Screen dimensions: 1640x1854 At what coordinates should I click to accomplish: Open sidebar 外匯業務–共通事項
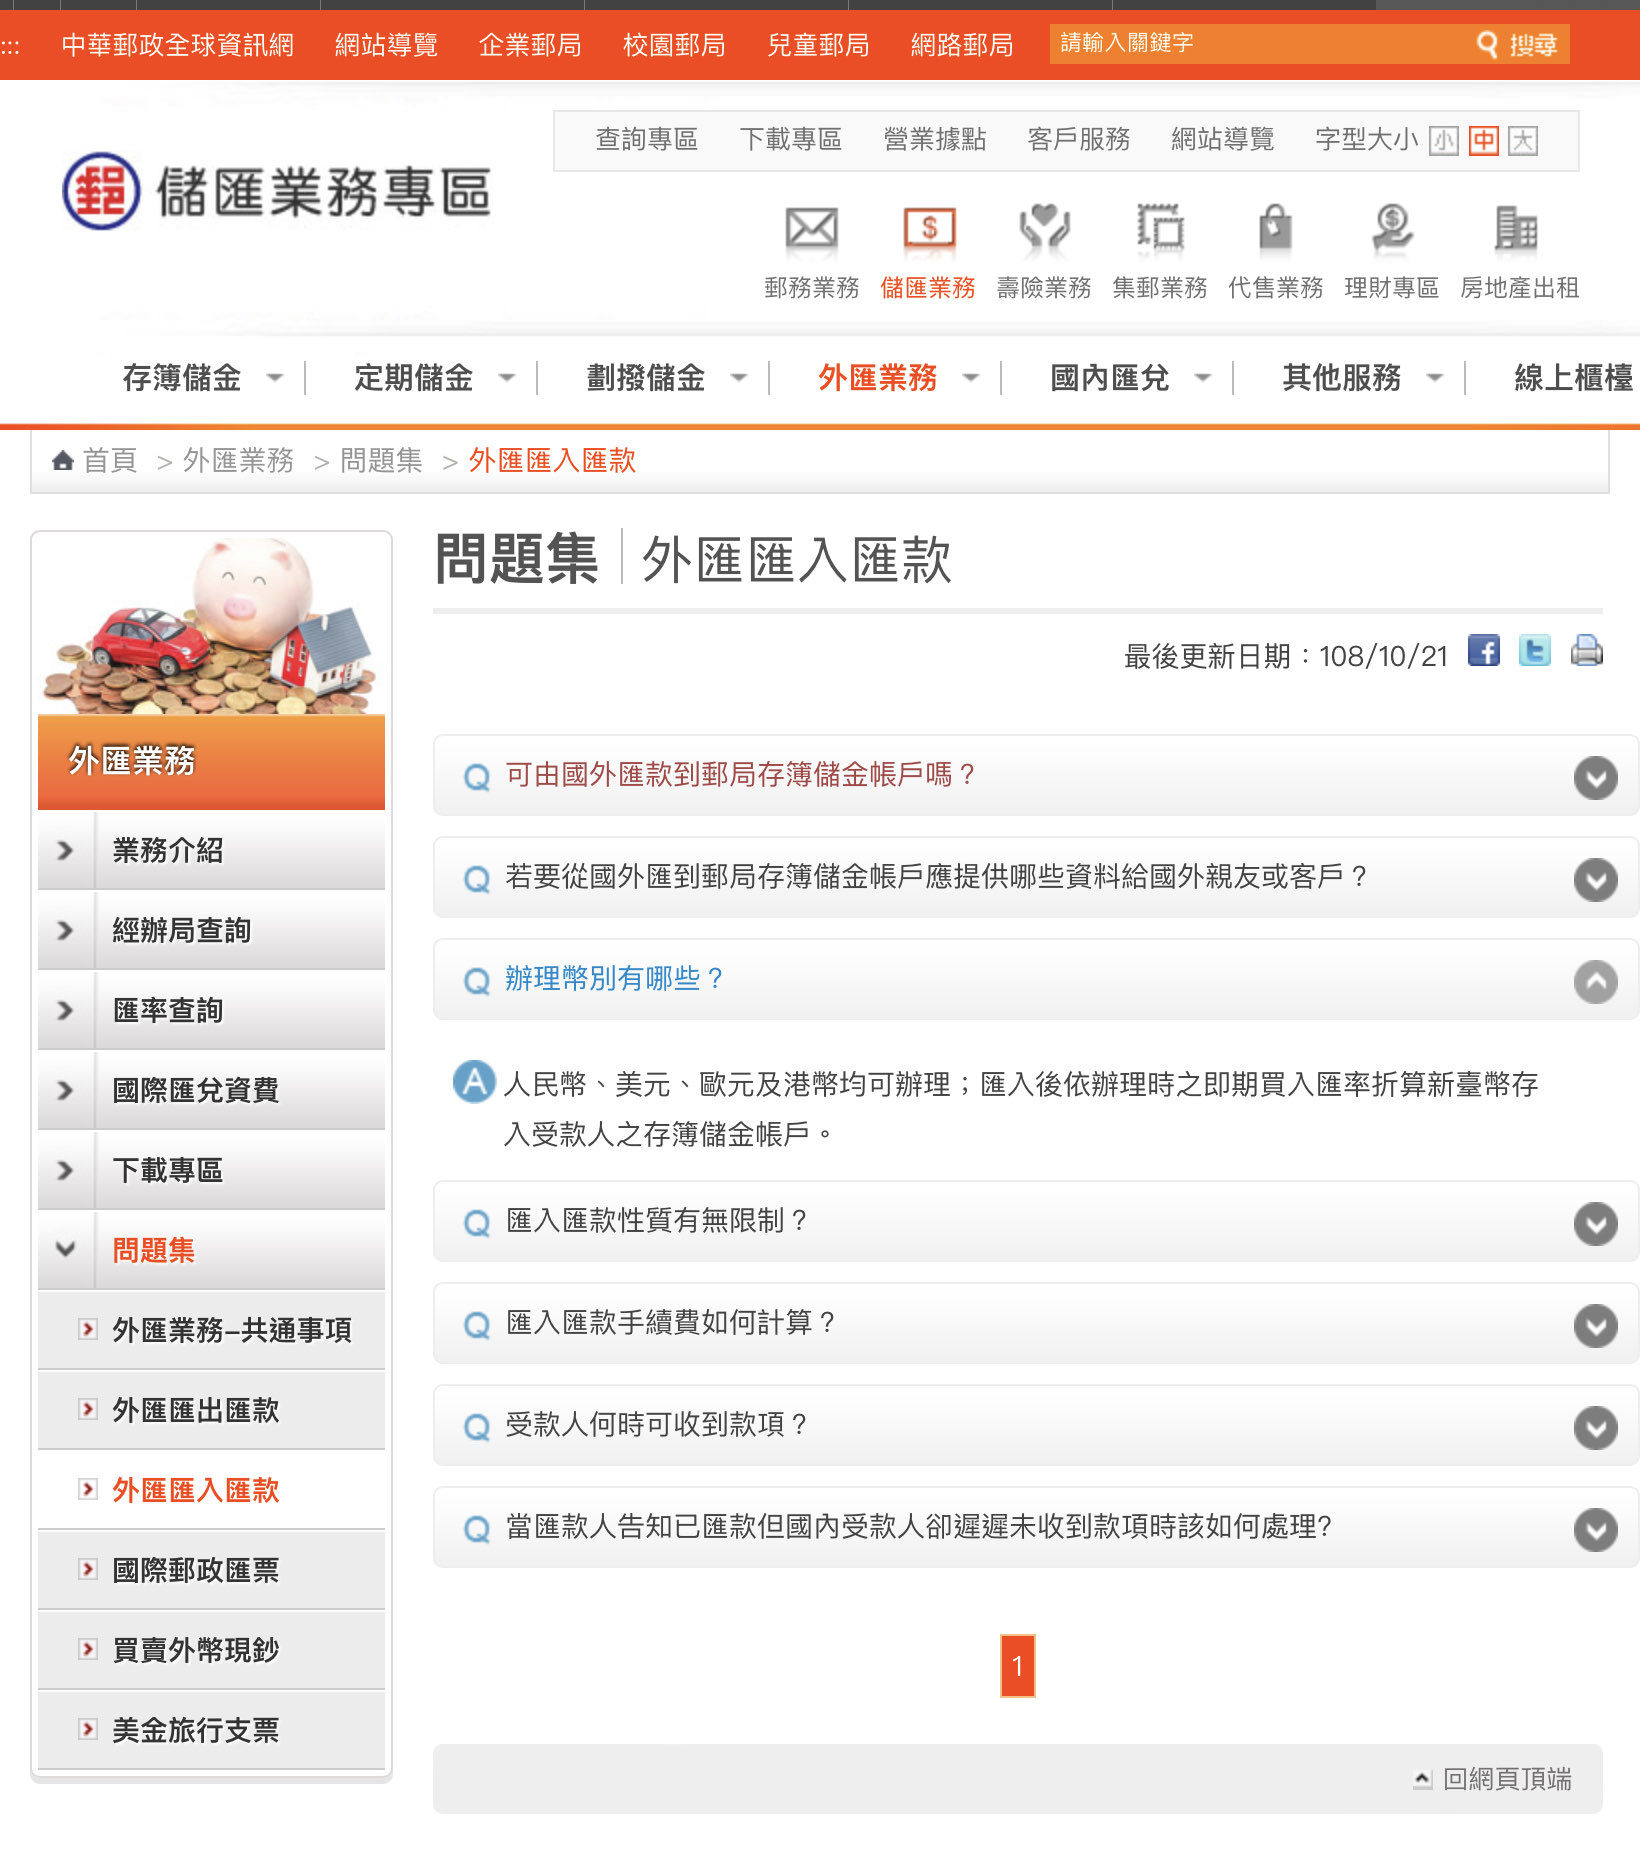211,1330
